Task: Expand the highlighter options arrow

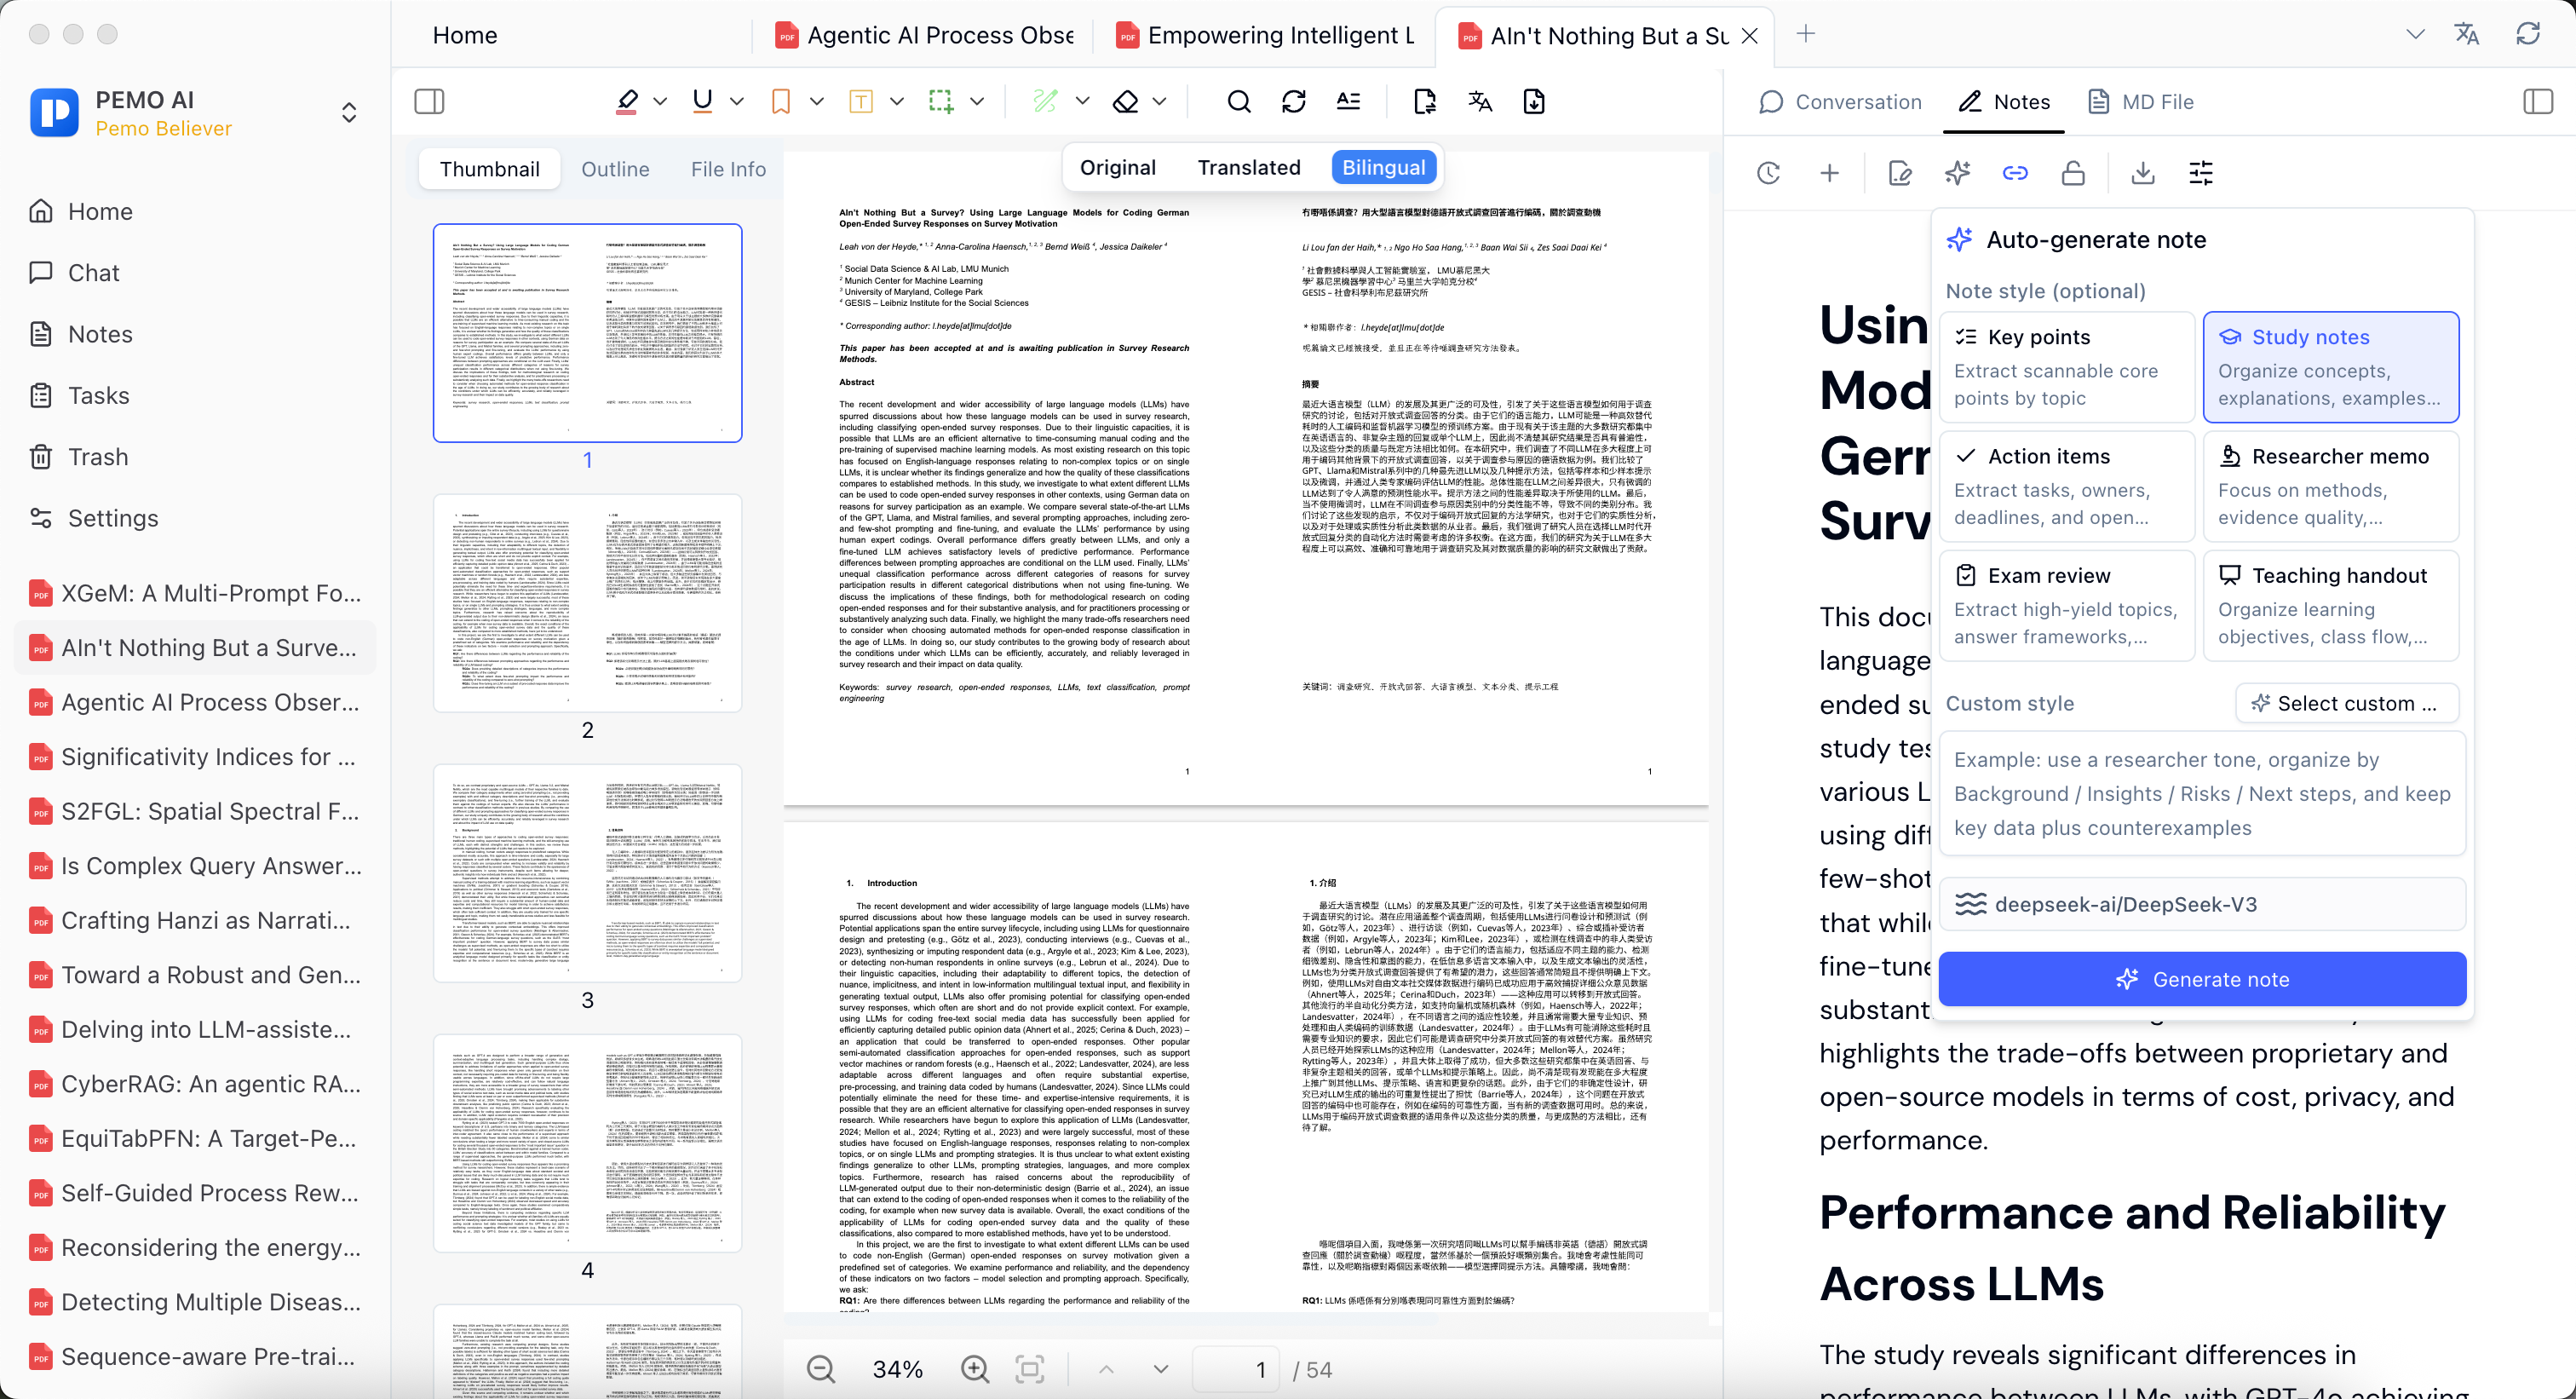Action: tap(660, 101)
